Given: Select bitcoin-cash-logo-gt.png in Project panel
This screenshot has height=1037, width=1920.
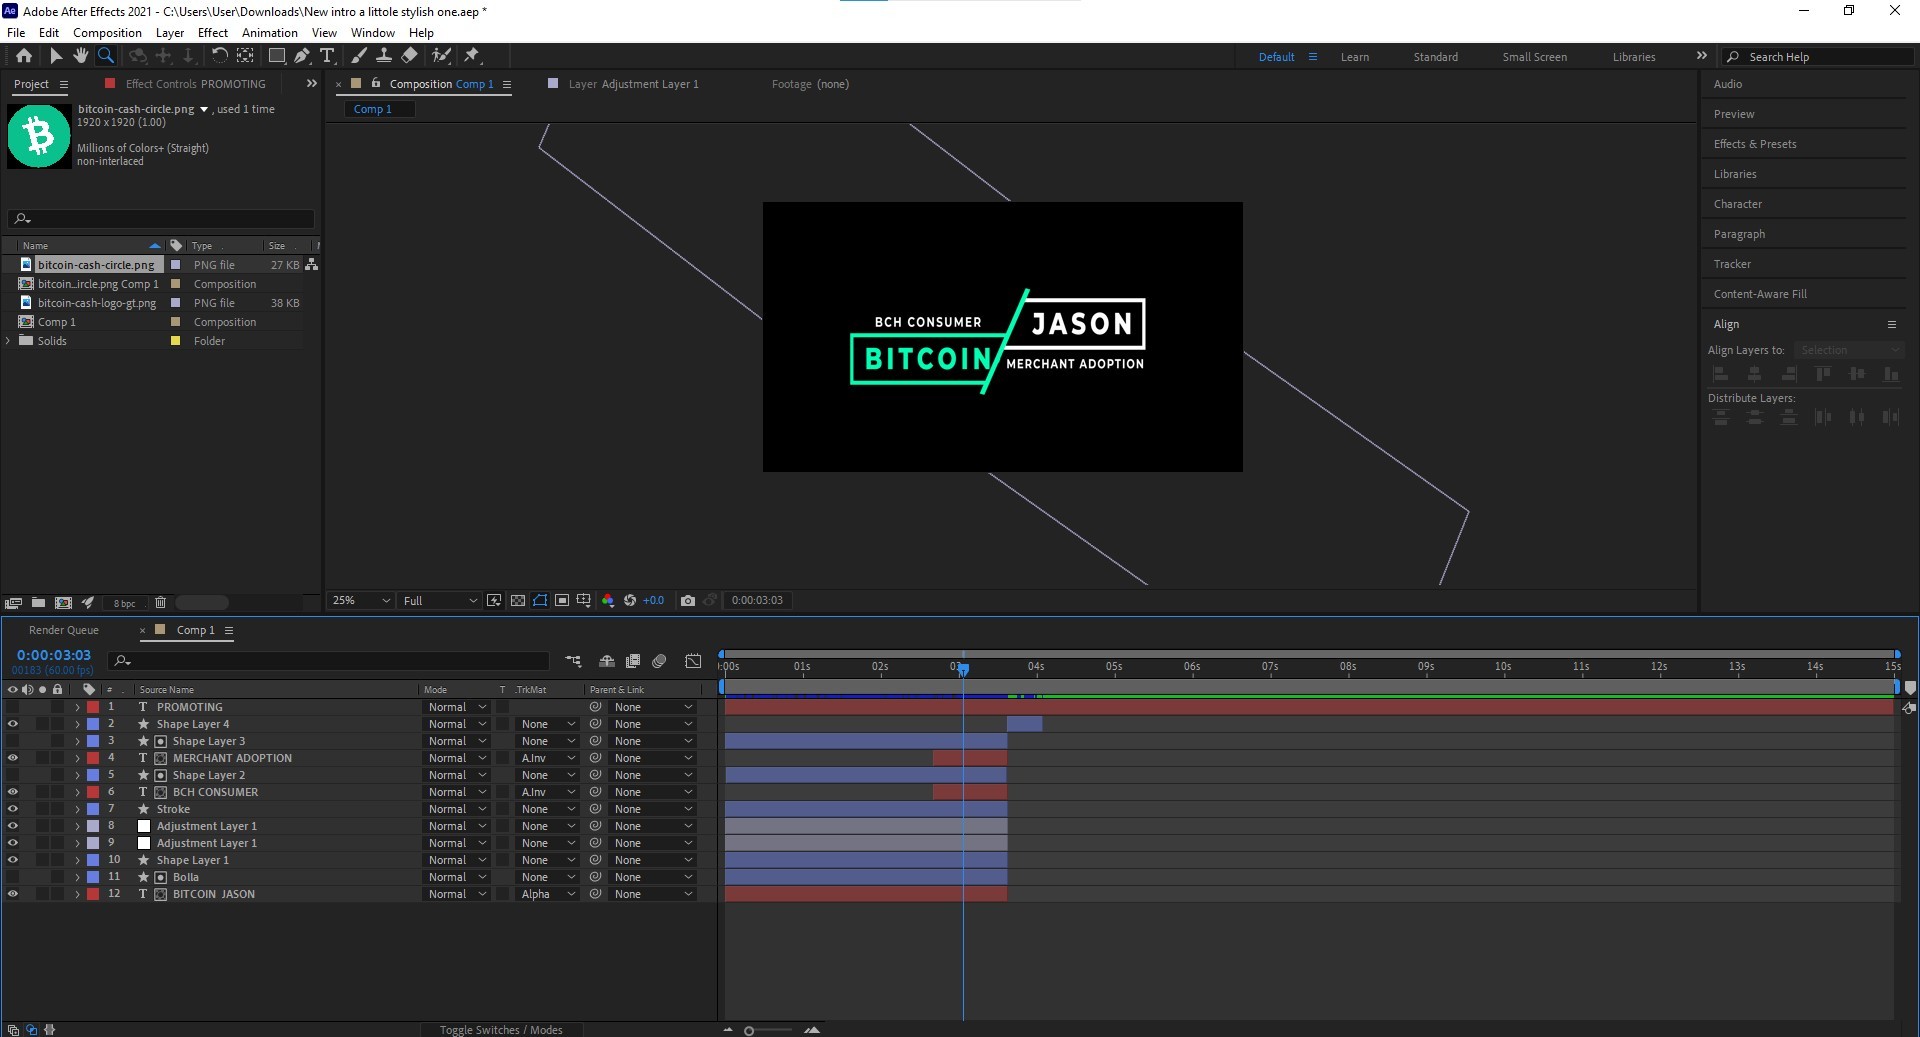Looking at the screenshot, I should click(97, 303).
